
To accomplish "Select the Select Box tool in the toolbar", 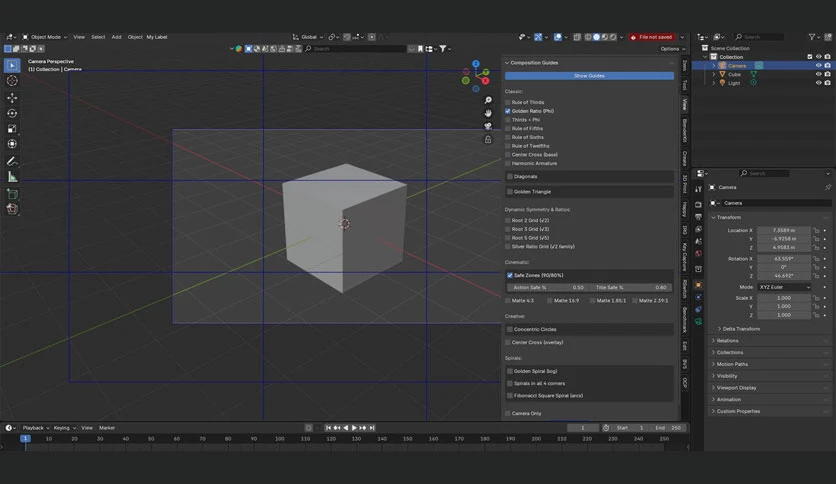I will 12,65.
